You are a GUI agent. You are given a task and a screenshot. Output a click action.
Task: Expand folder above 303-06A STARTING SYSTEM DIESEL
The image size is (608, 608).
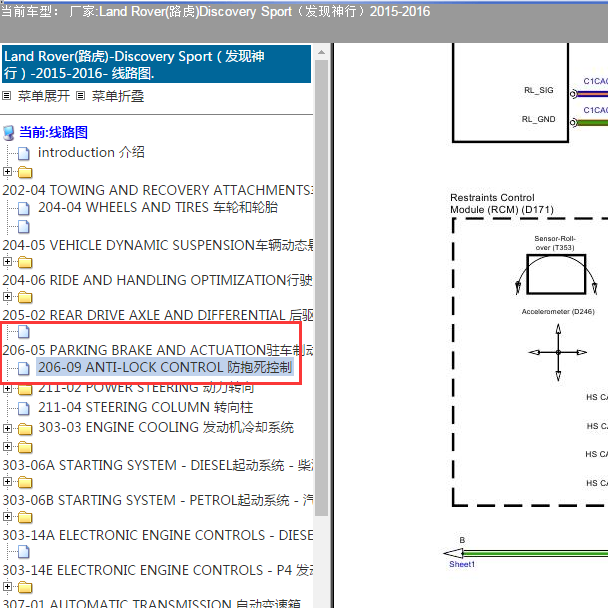(7, 446)
